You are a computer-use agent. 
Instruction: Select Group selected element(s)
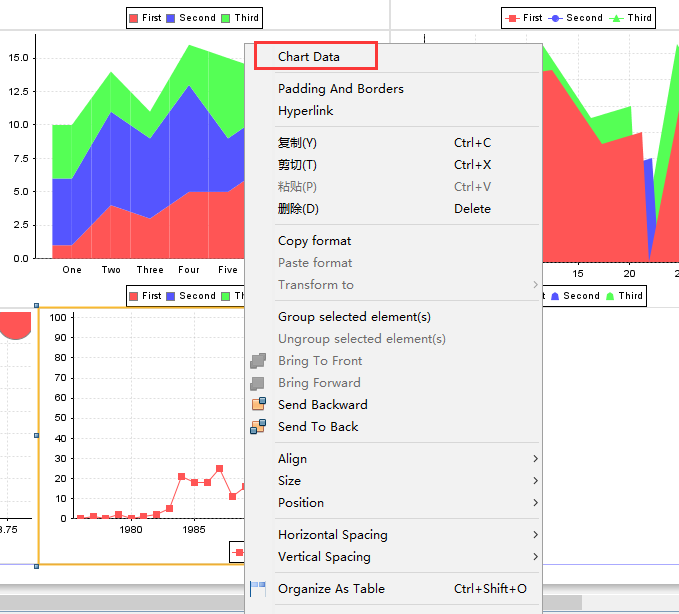354,317
